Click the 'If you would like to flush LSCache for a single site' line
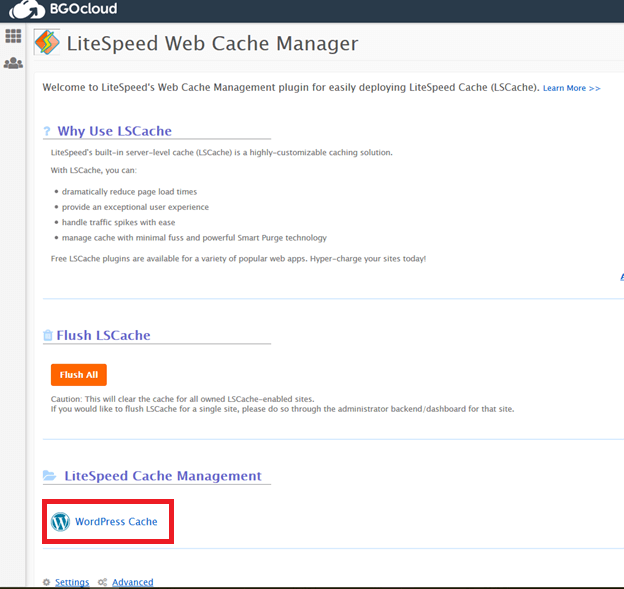624x589 pixels. [283, 409]
